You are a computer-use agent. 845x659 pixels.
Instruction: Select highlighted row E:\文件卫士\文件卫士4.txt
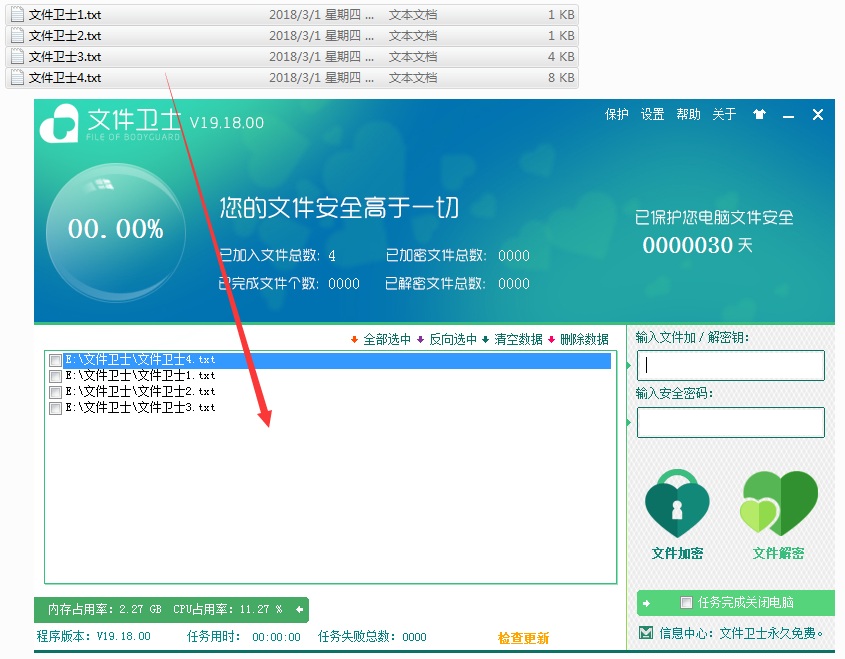pyautogui.click(x=330, y=360)
